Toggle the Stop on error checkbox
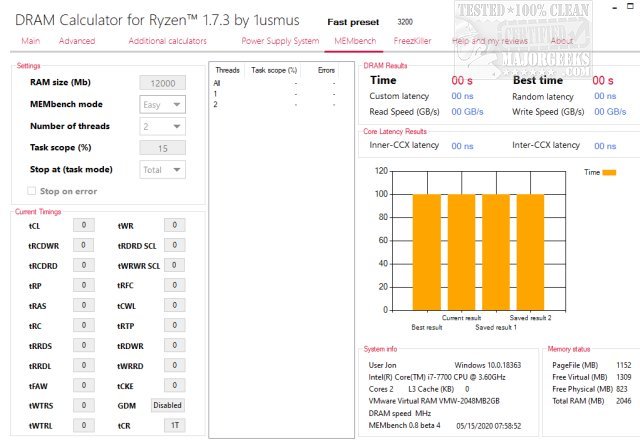The width and height of the screenshot is (640, 448). pyautogui.click(x=31, y=191)
